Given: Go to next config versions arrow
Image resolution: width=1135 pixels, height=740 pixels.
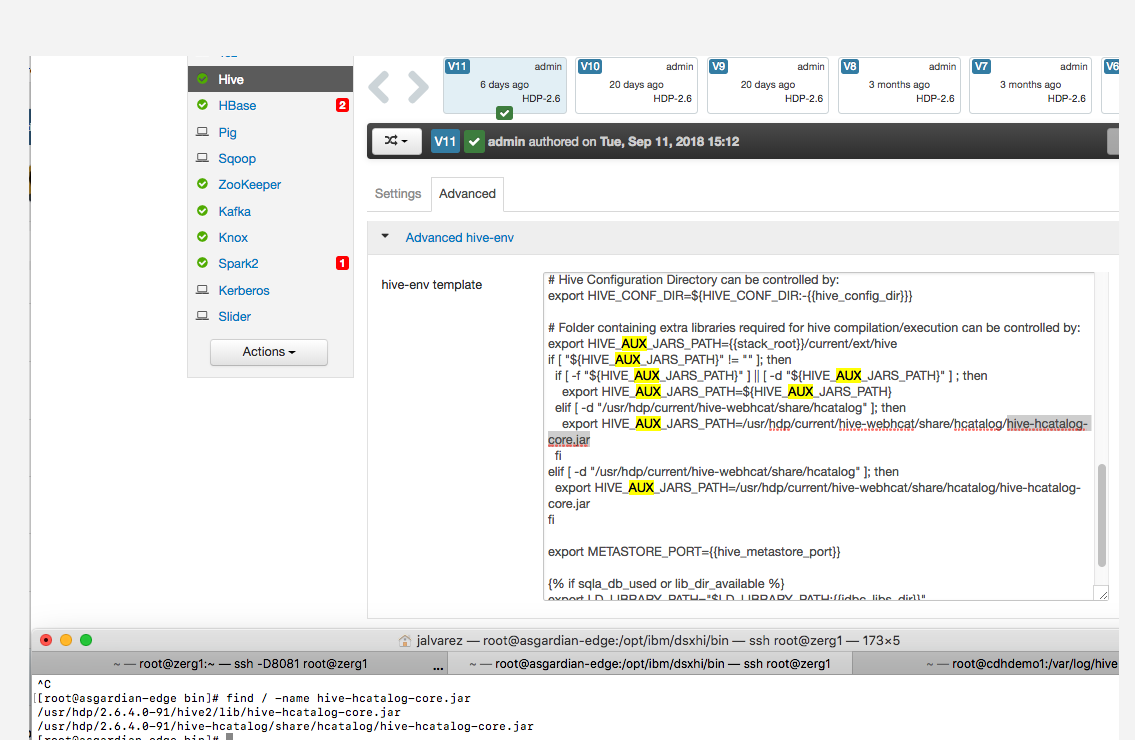Looking at the screenshot, I should click(417, 87).
